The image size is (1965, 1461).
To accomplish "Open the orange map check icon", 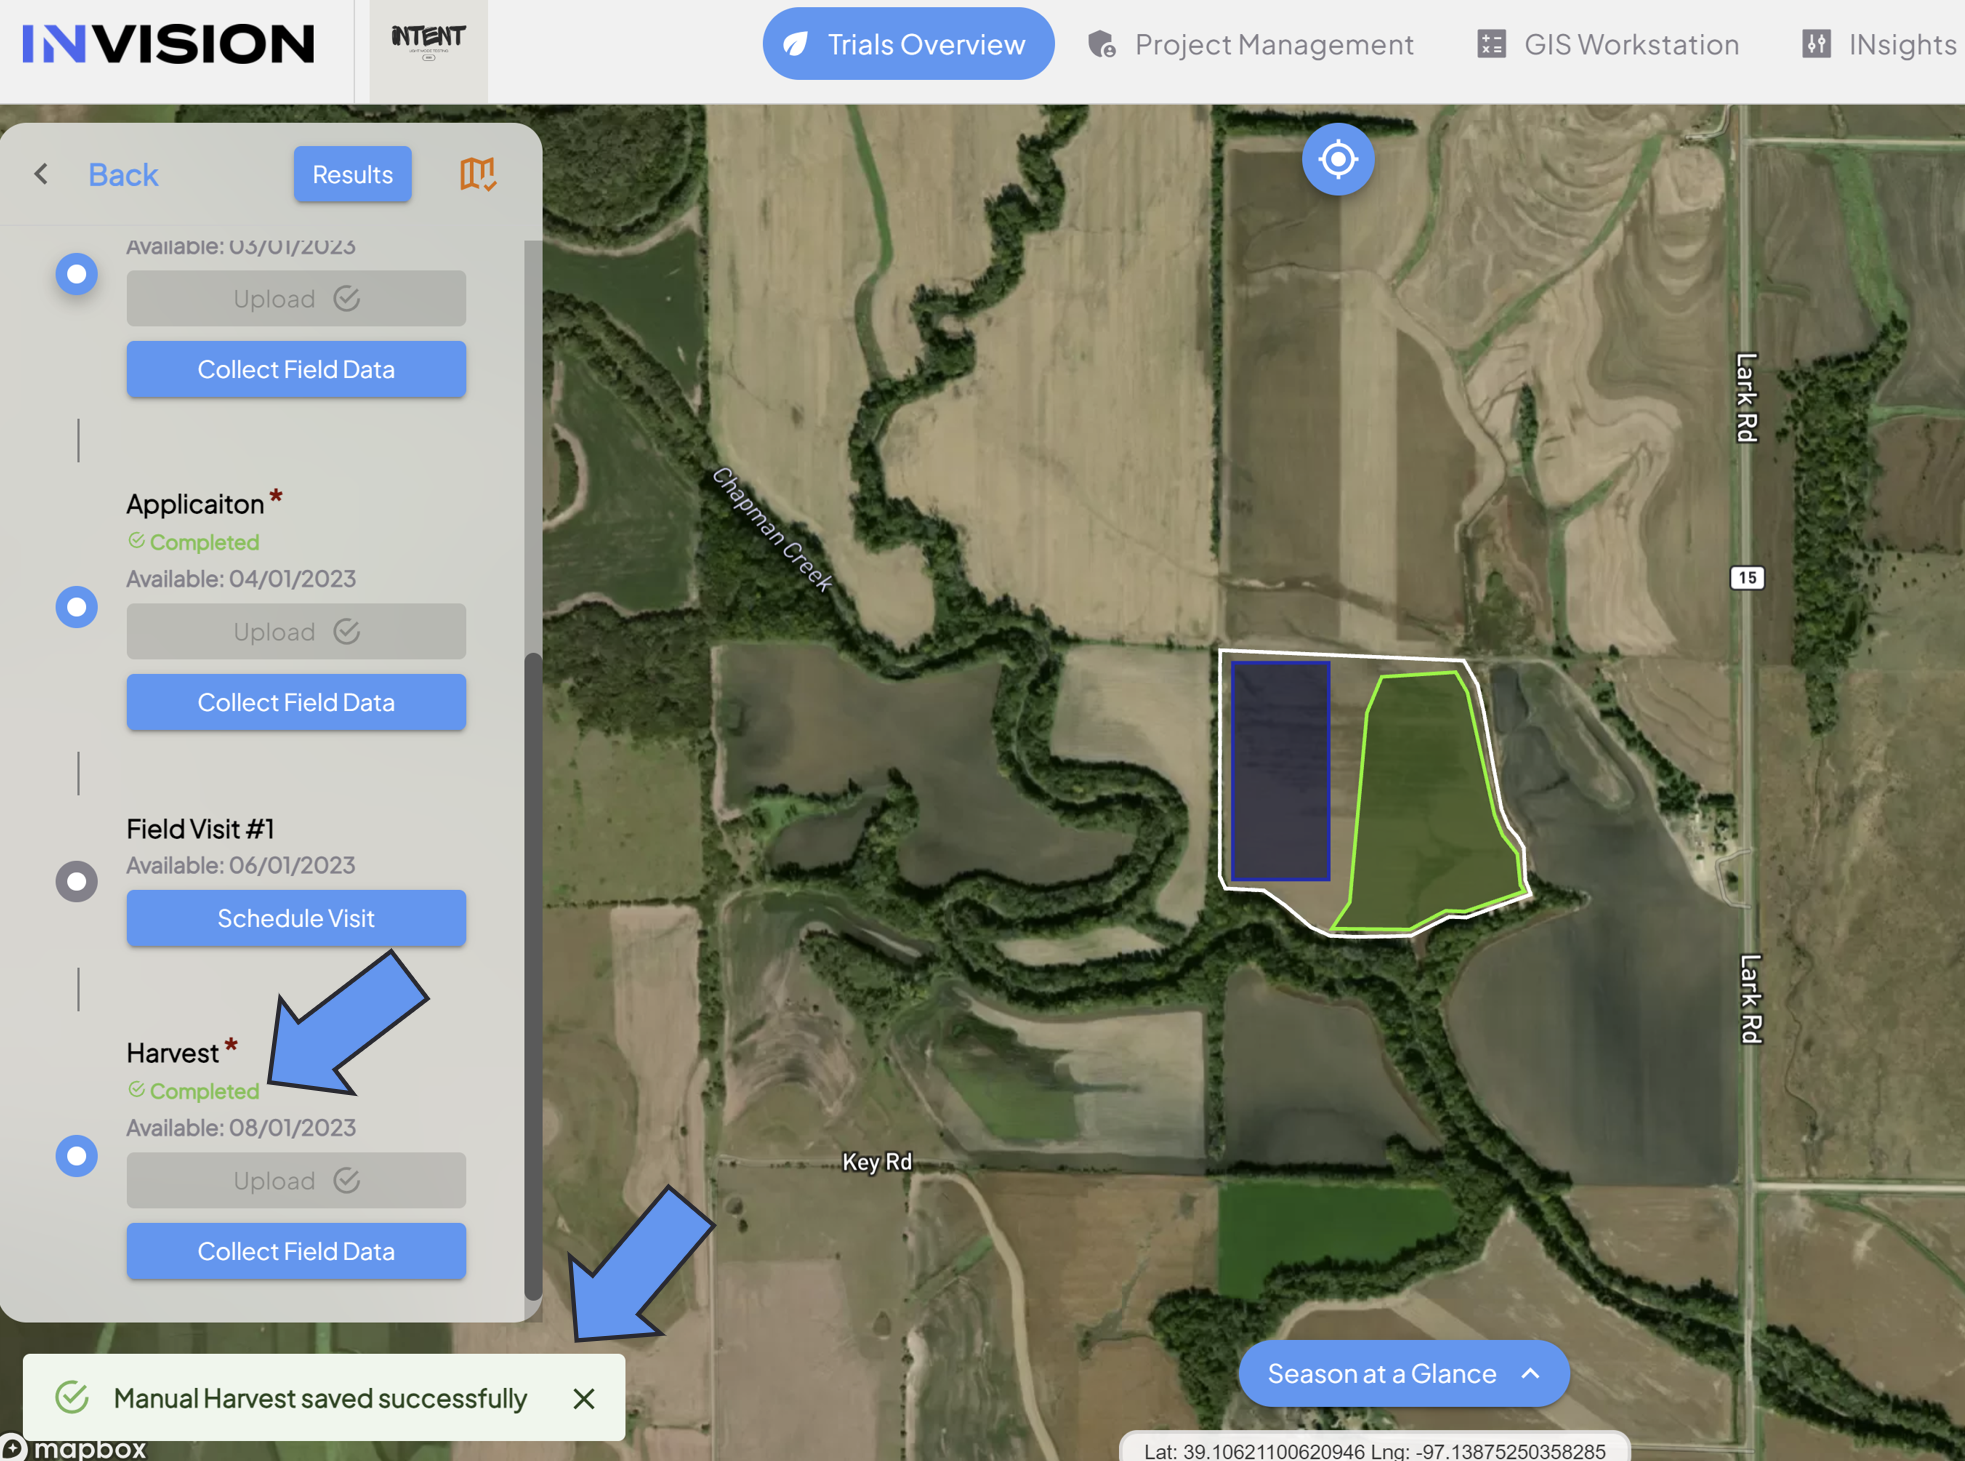I will pyautogui.click(x=478, y=174).
